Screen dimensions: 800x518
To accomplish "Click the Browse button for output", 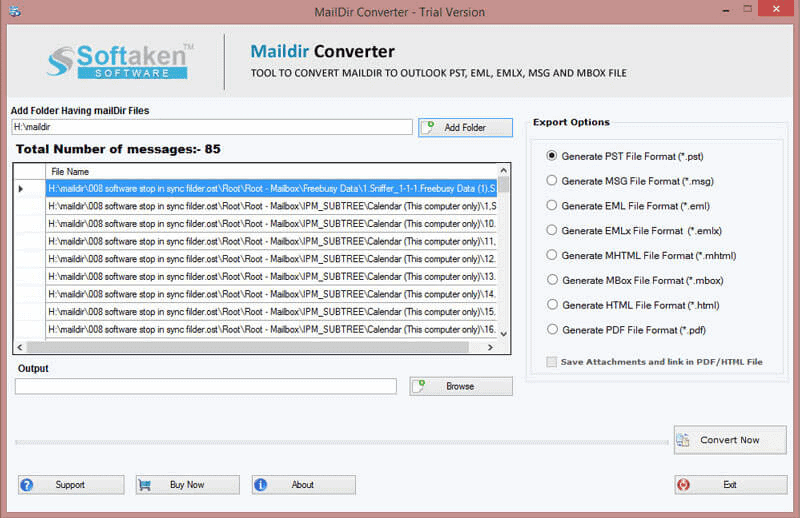I will [x=461, y=386].
